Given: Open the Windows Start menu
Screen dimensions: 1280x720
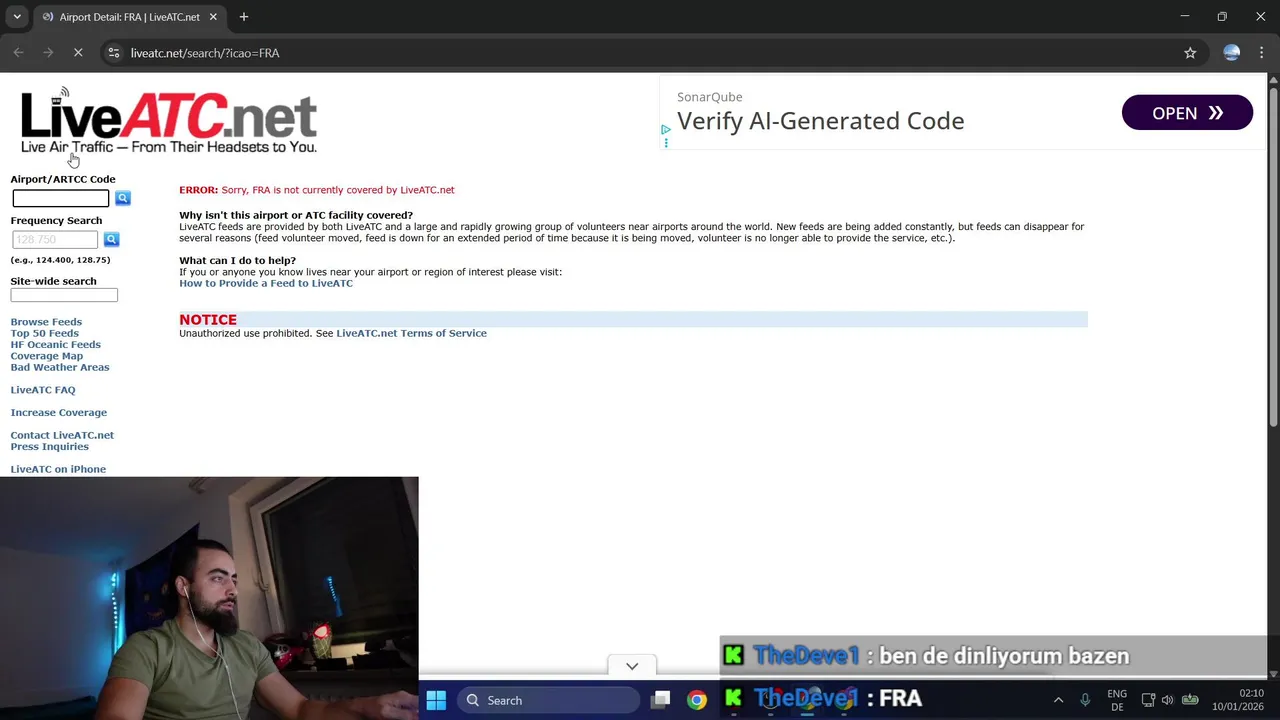Looking at the screenshot, I should (x=436, y=700).
